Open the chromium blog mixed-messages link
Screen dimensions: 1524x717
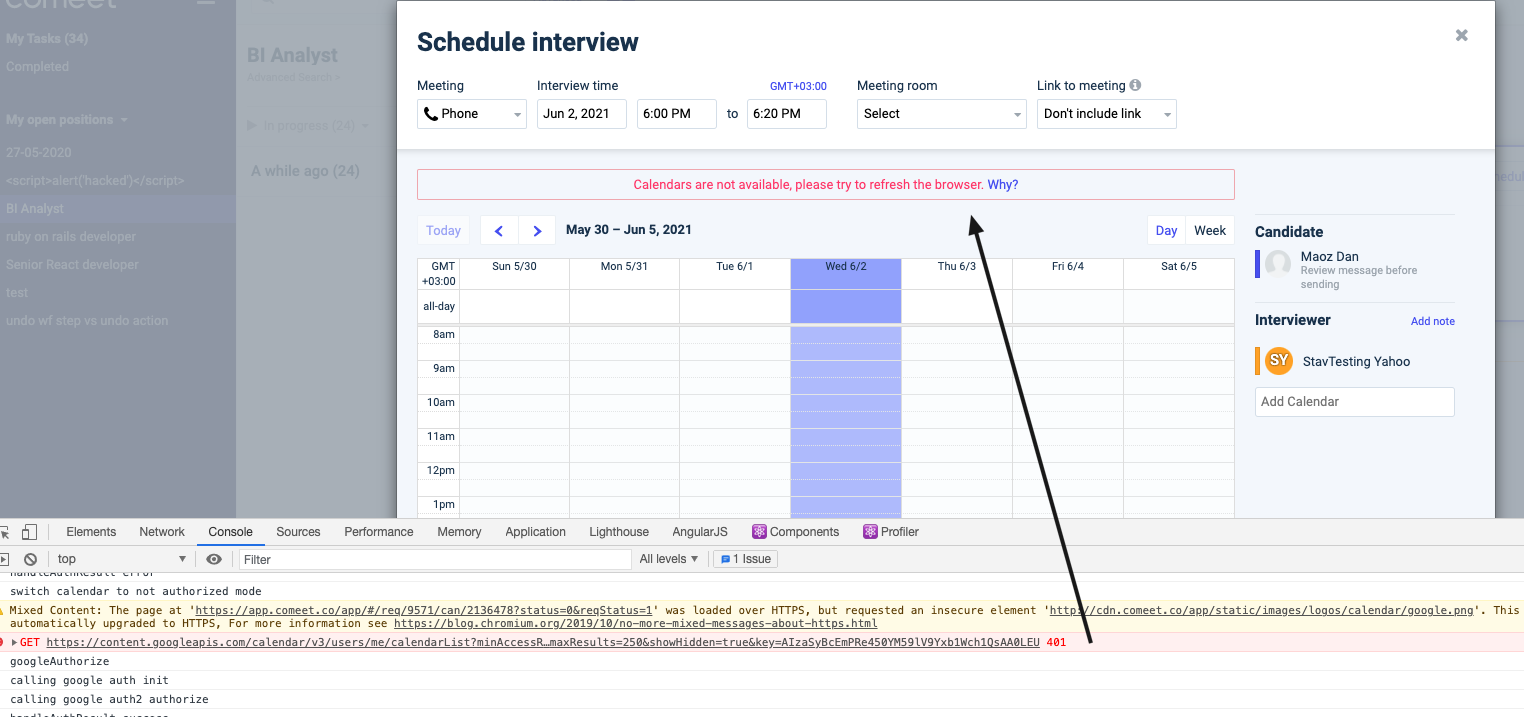(x=635, y=623)
